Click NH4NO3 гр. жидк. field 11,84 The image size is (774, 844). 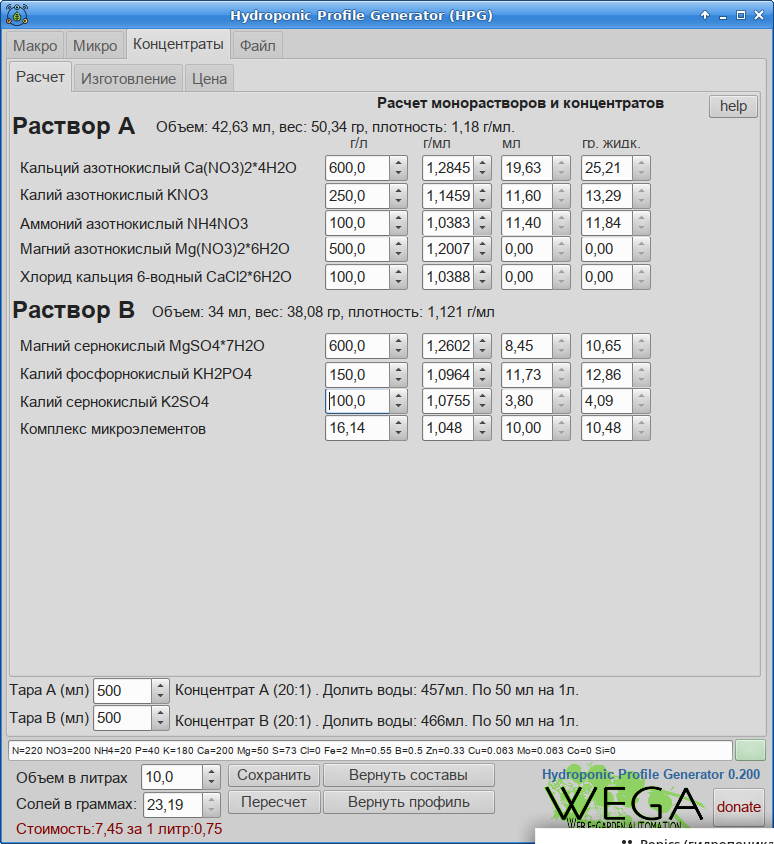coord(607,223)
